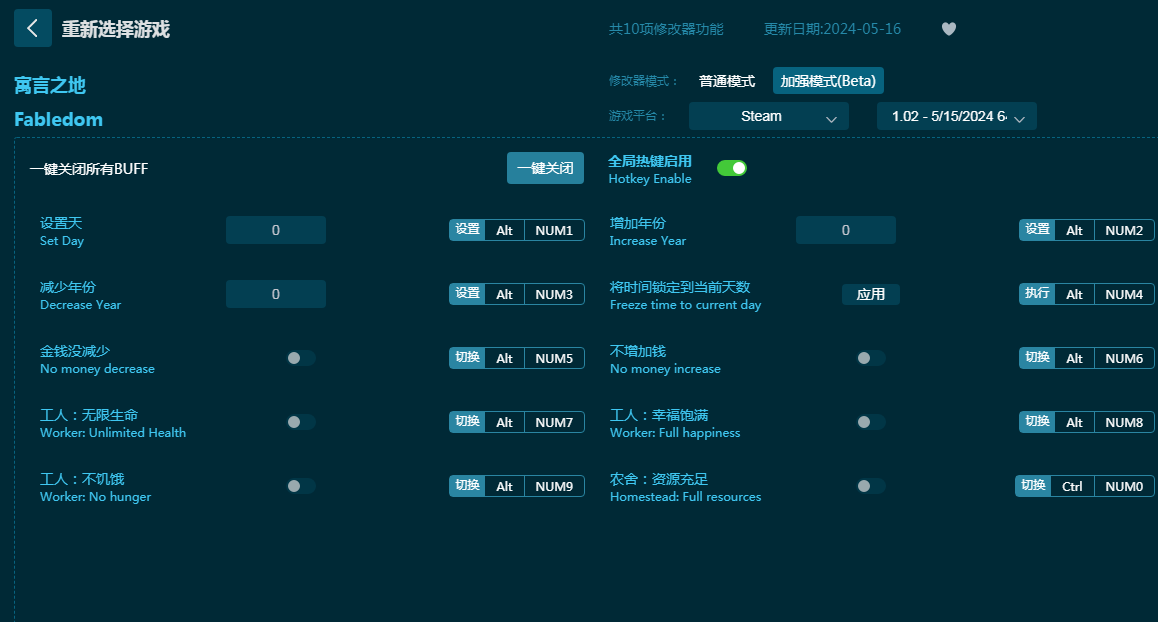Click 切换 button for No money decrease
The height and width of the screenshot is (622, 1158).
(467, 358)
